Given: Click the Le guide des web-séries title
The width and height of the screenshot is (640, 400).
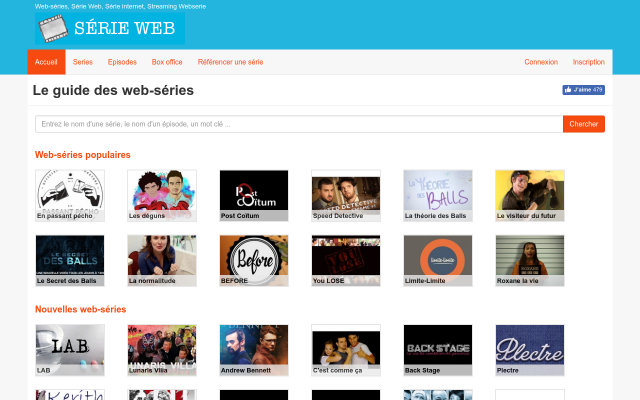Looking at the screenshot, I should coord(113,90).
